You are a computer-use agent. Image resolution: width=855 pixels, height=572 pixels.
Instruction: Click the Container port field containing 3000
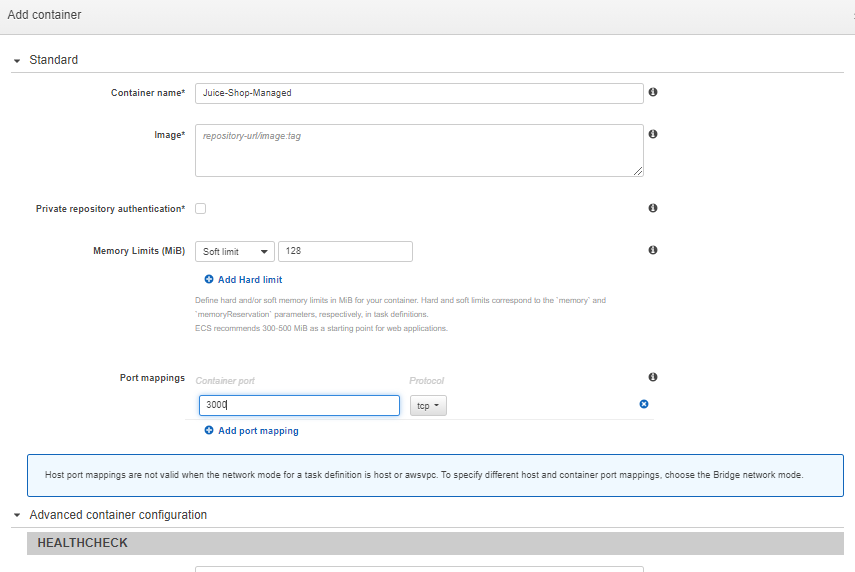tap(299, 406)
